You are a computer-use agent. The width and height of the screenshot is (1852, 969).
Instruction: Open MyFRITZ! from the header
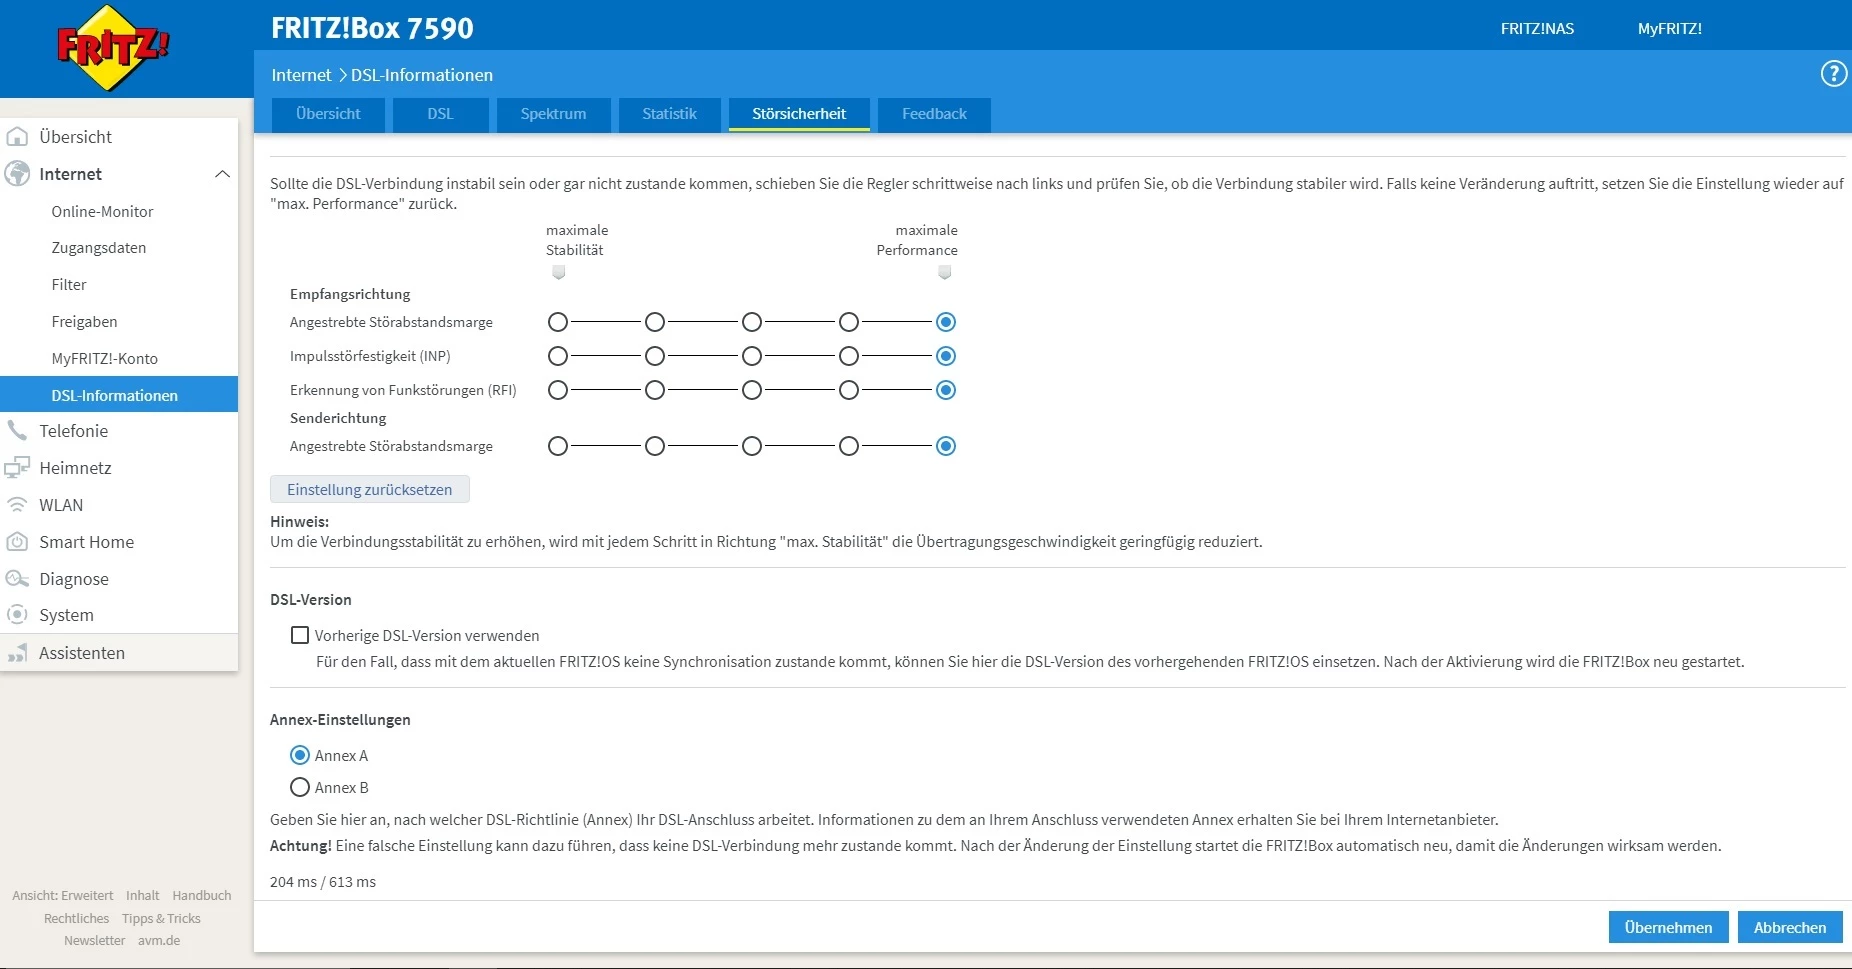coord(1670,29)
